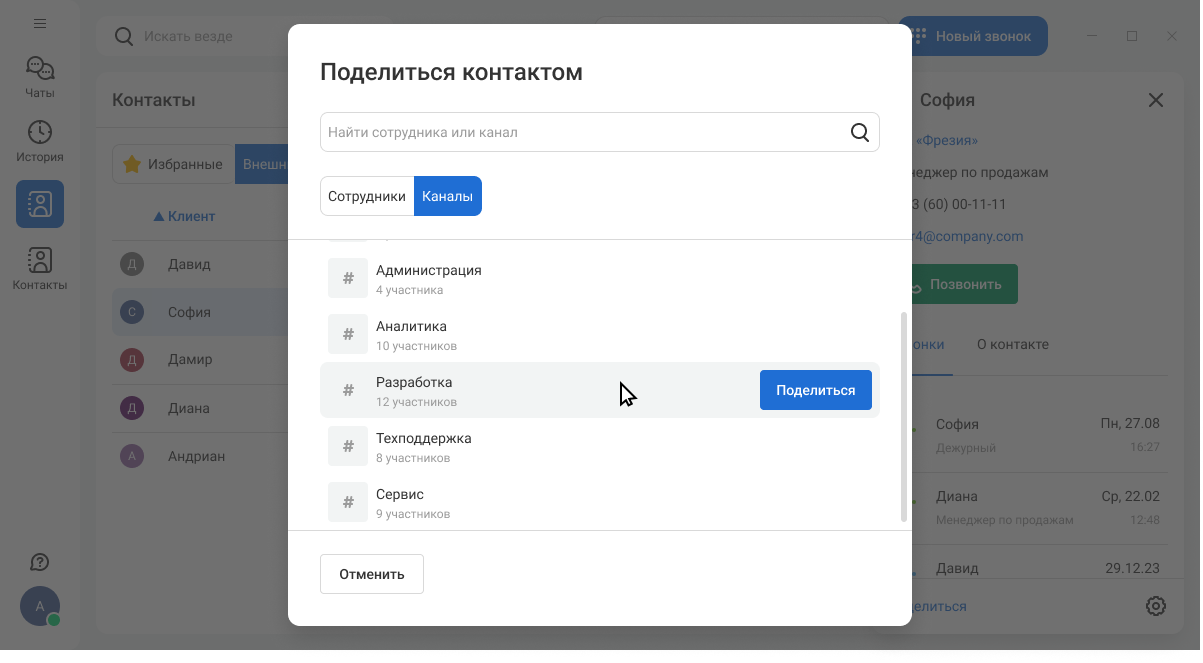Switch to the Сотрудники tab

[367, 196]
